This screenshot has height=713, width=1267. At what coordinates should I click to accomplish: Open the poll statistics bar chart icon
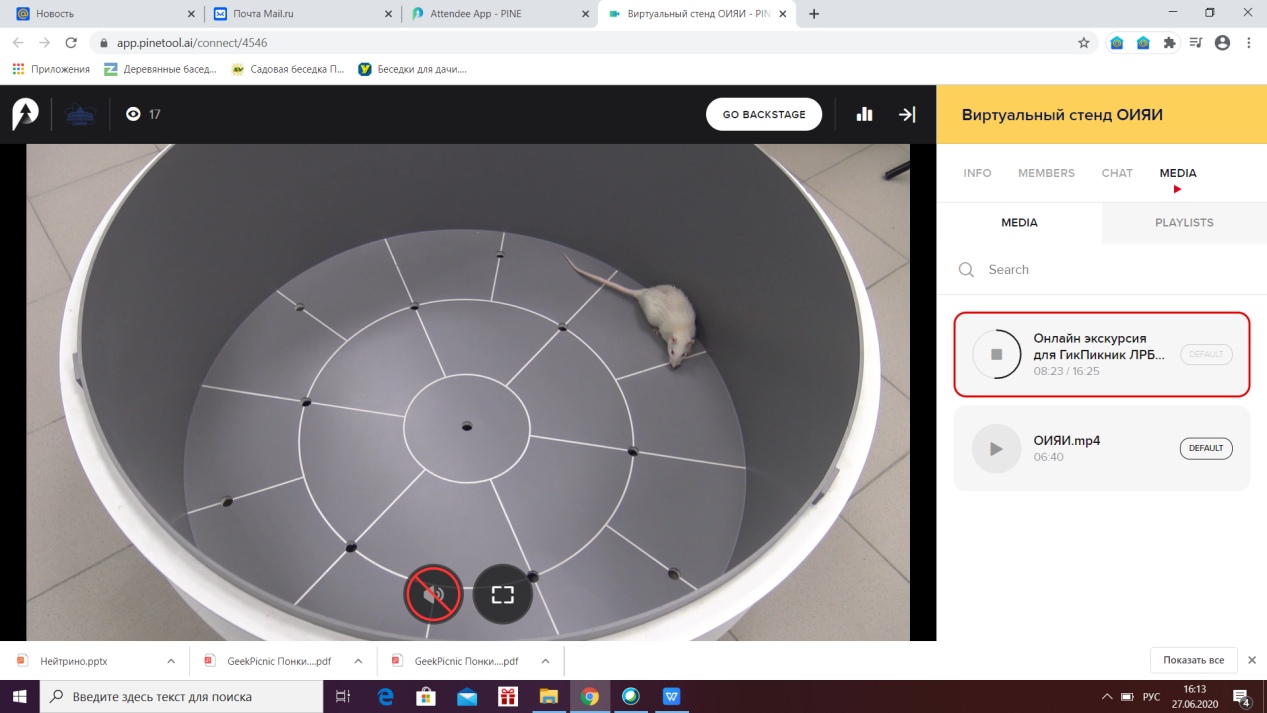tap(865, 115)
